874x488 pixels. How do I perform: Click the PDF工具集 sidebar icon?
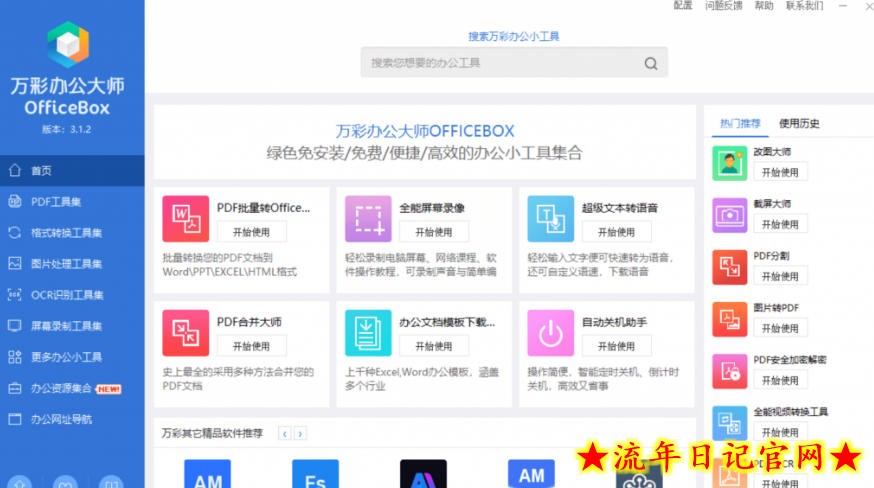coord(15,201)
